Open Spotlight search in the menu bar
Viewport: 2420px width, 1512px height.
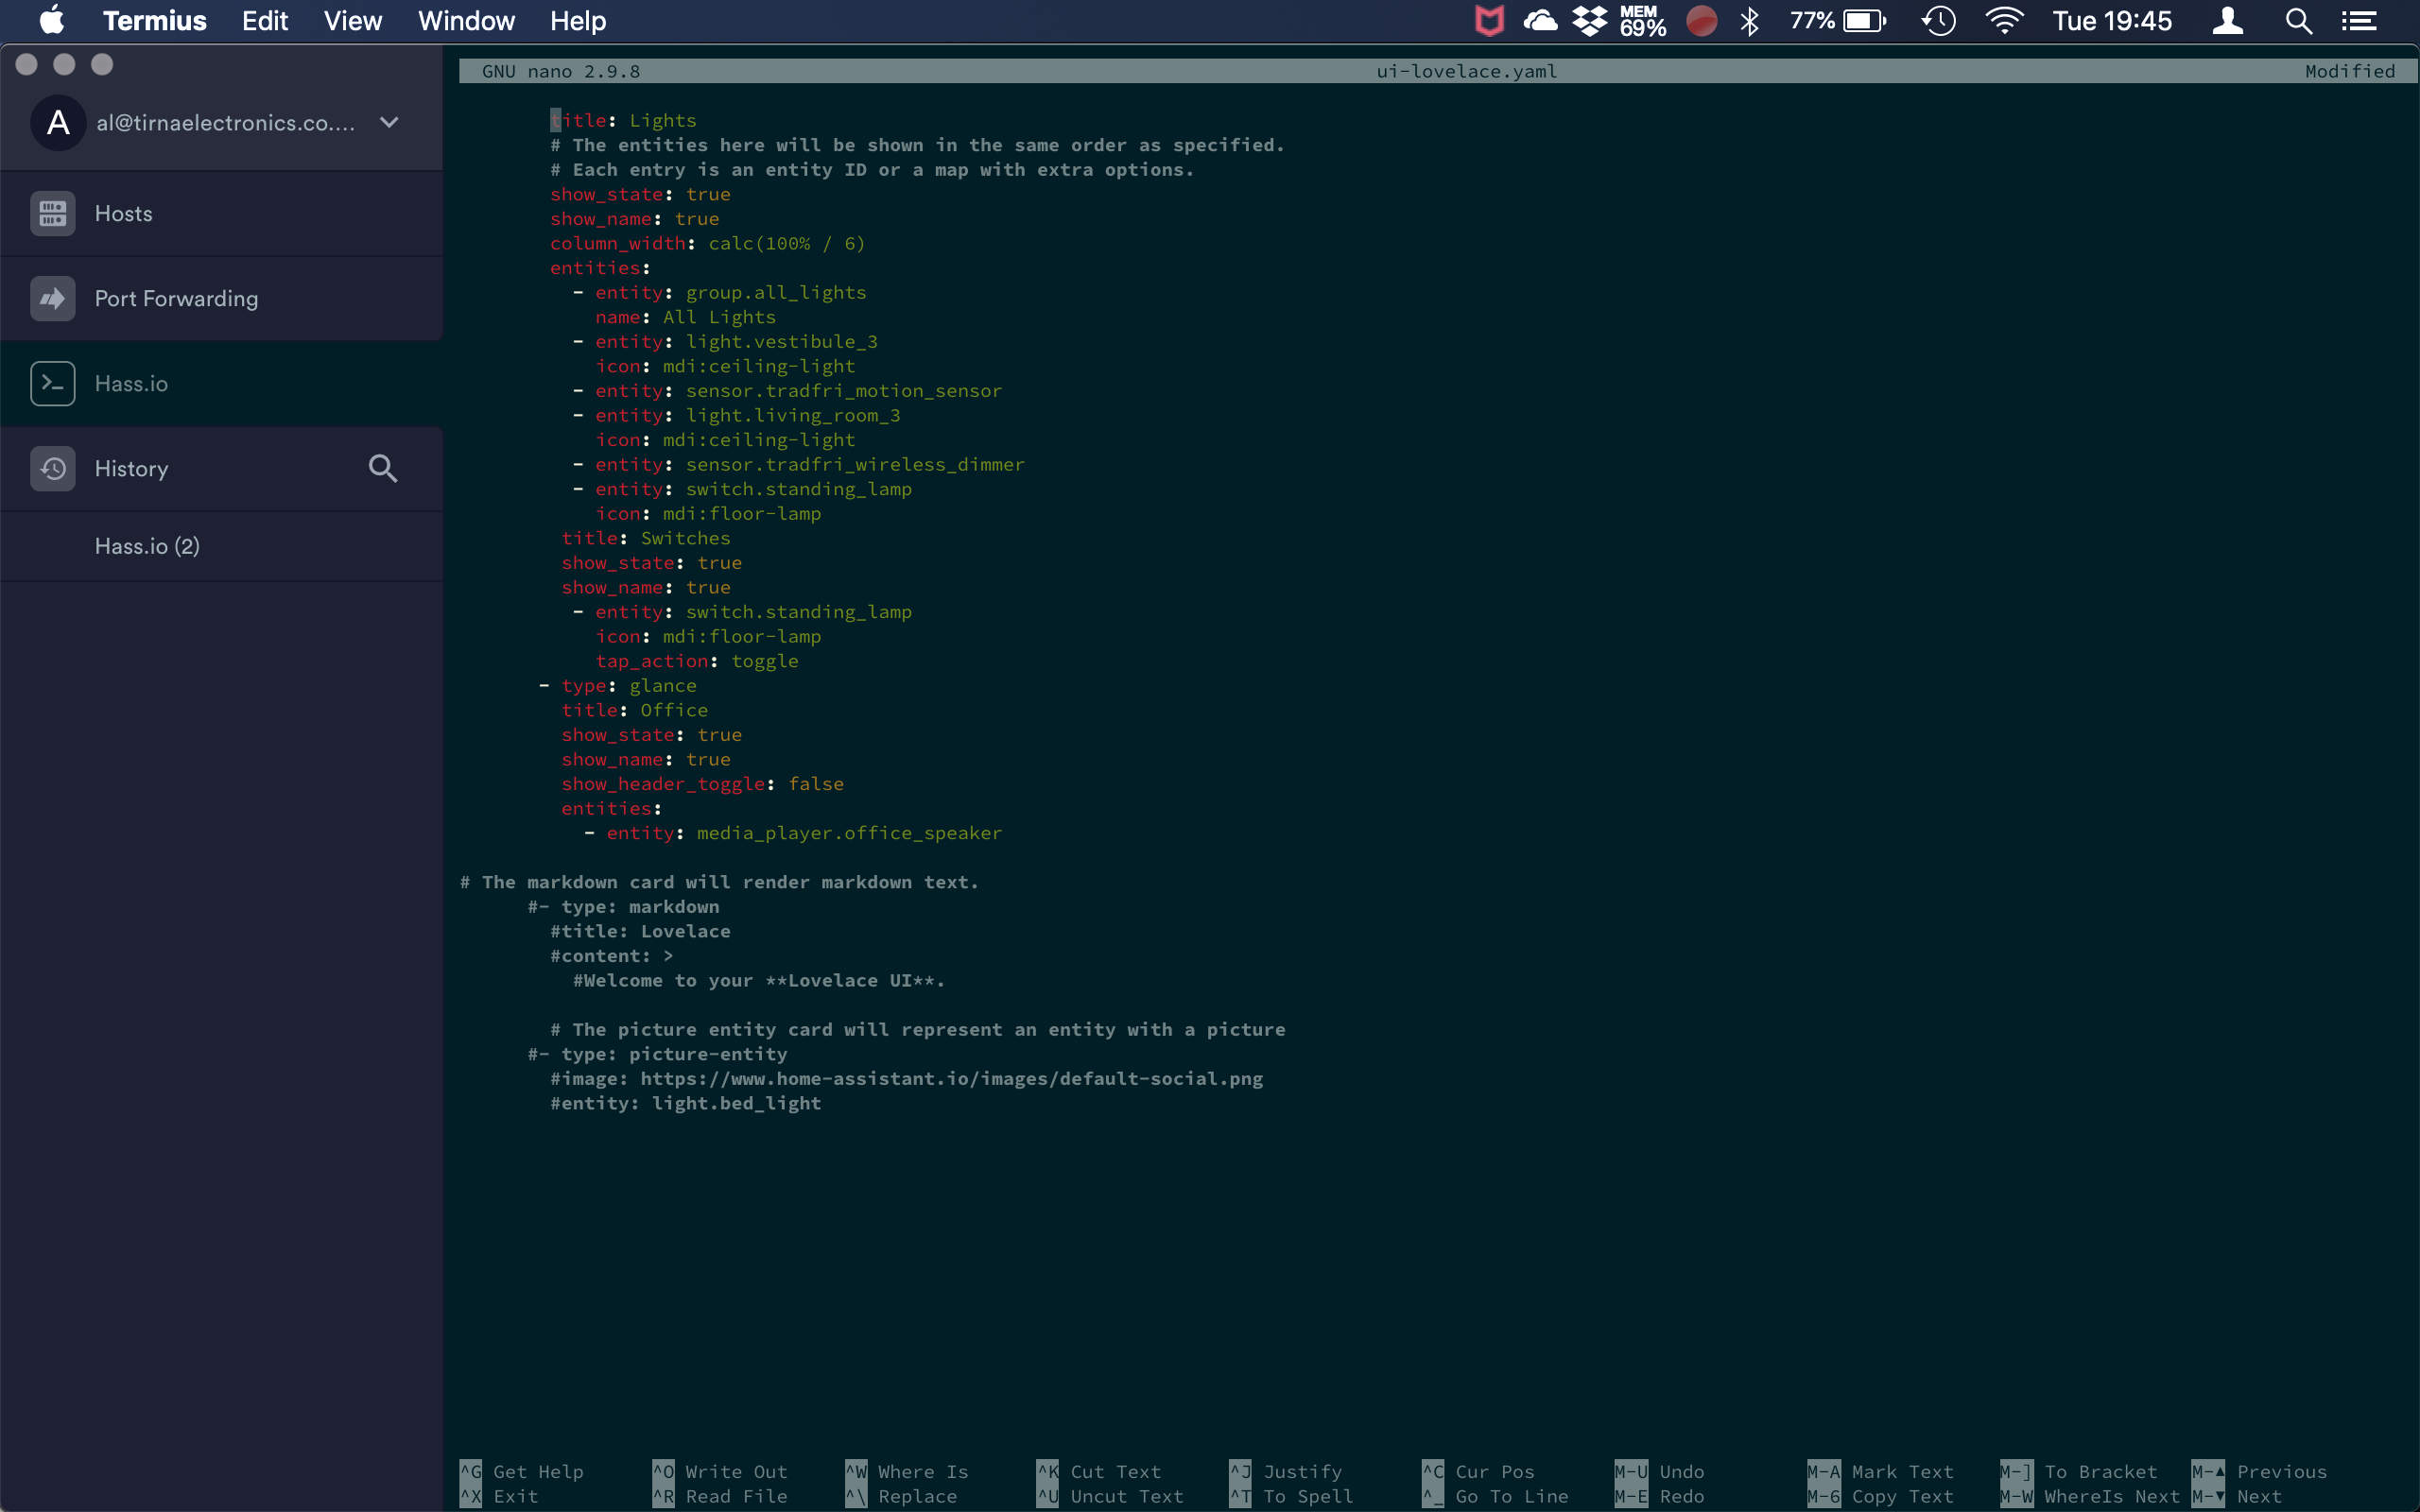coord(2297,20)
